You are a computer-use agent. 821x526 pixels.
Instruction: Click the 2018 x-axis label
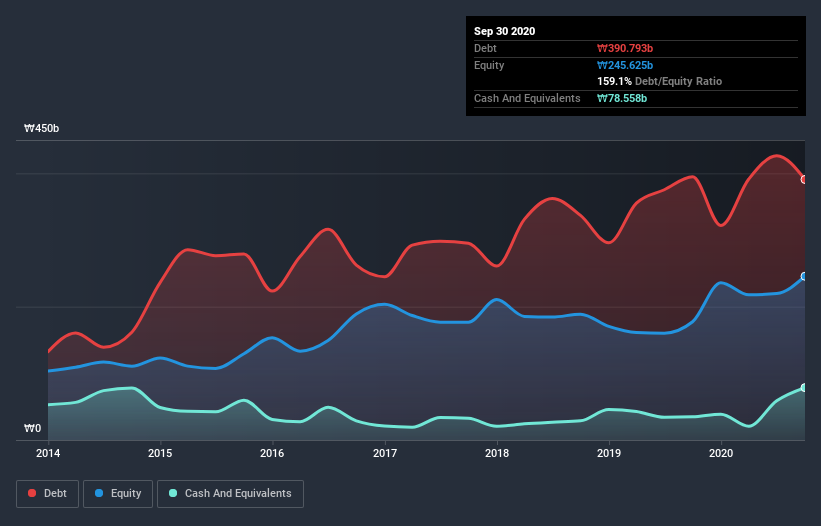[497, 453]
